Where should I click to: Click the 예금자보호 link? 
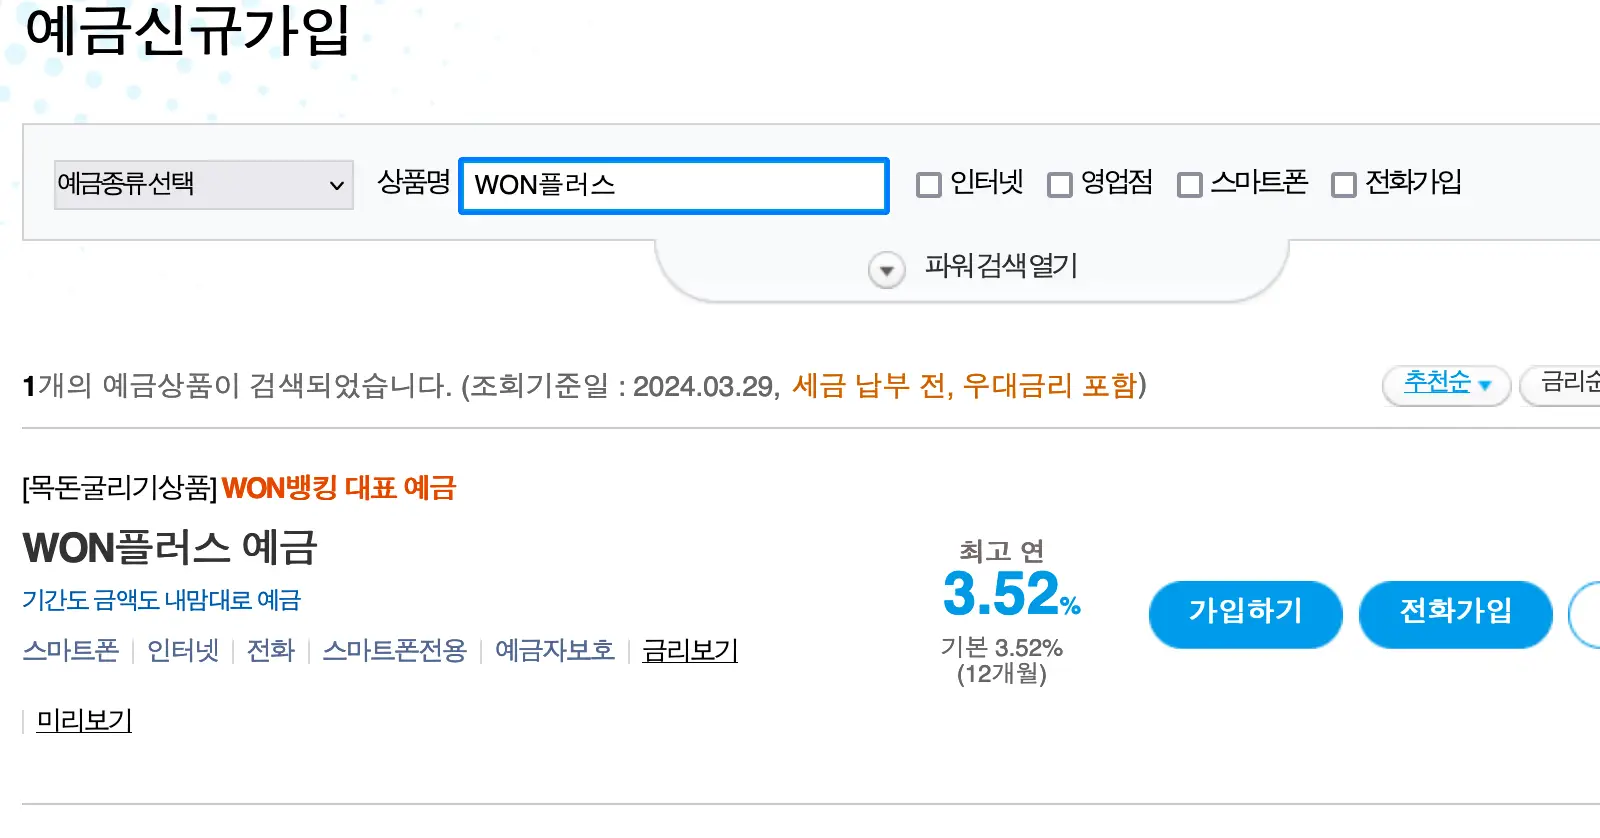point(554,650)
